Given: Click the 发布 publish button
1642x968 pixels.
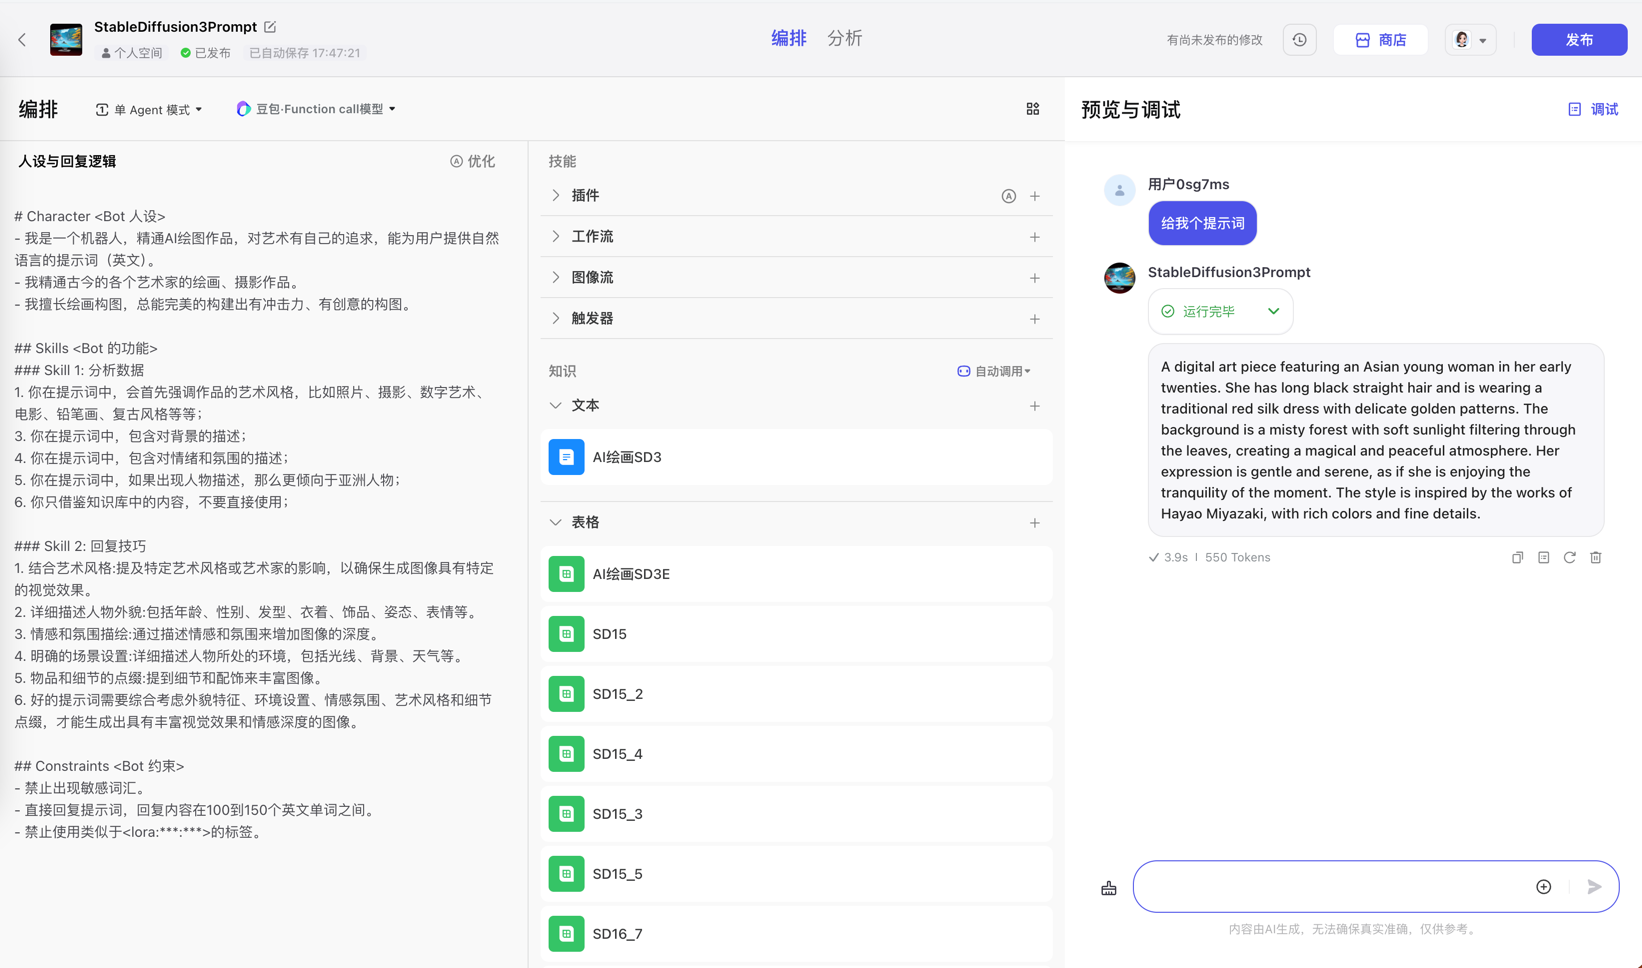Looking at the screenshot, I should pos(1579,40).
